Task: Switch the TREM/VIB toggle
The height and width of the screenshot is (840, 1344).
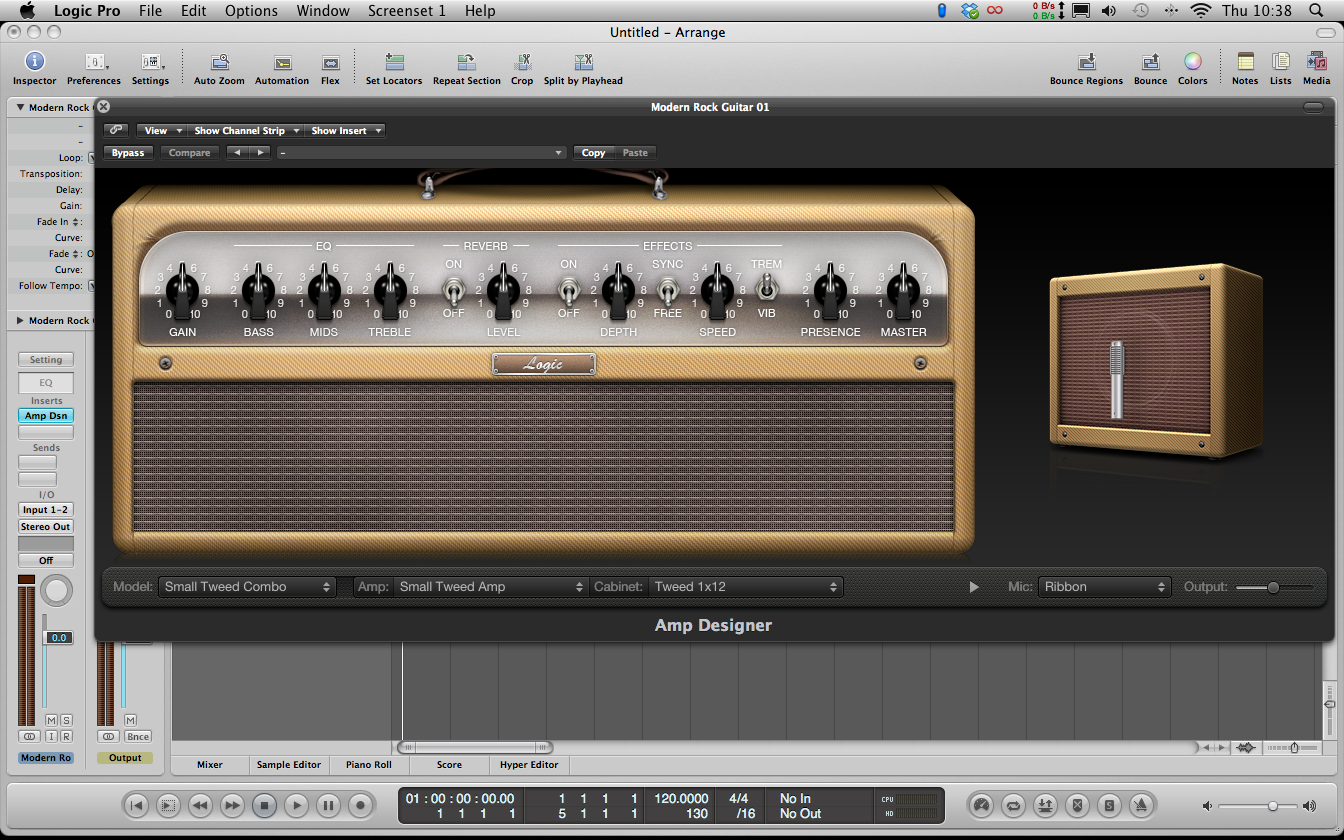Action: [766, 288]
